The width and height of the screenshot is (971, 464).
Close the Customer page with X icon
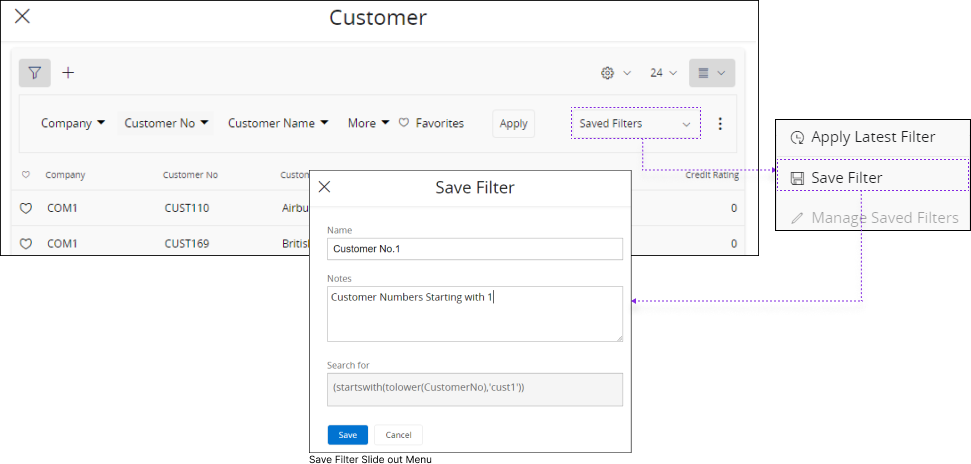22,17
